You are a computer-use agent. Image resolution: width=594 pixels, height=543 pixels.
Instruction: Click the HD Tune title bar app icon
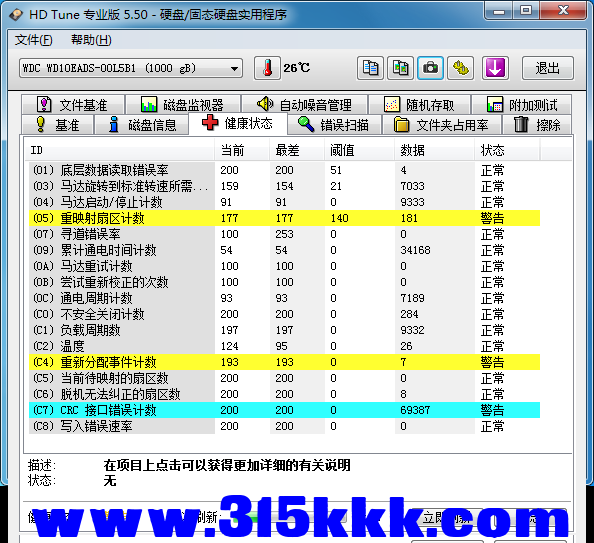coord(16,15)
